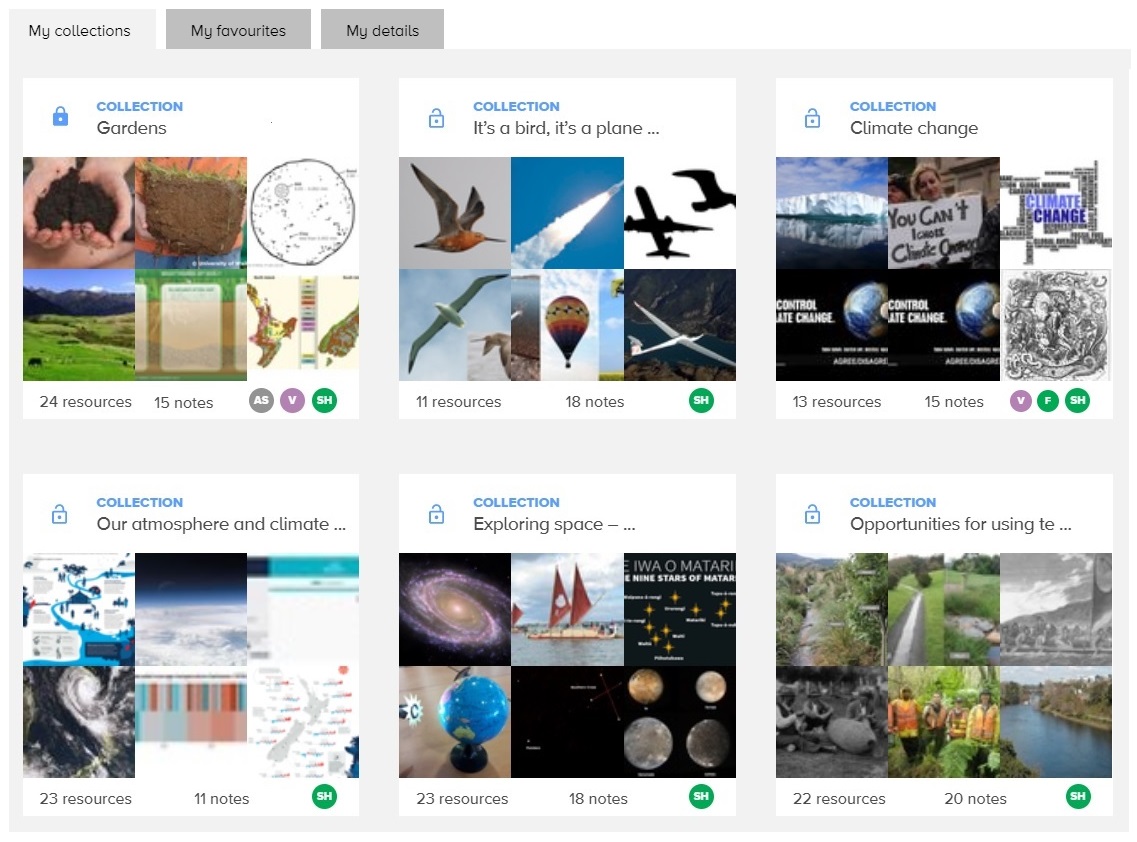Click the SH avatar on Exploring space collection

click(701, 796)
